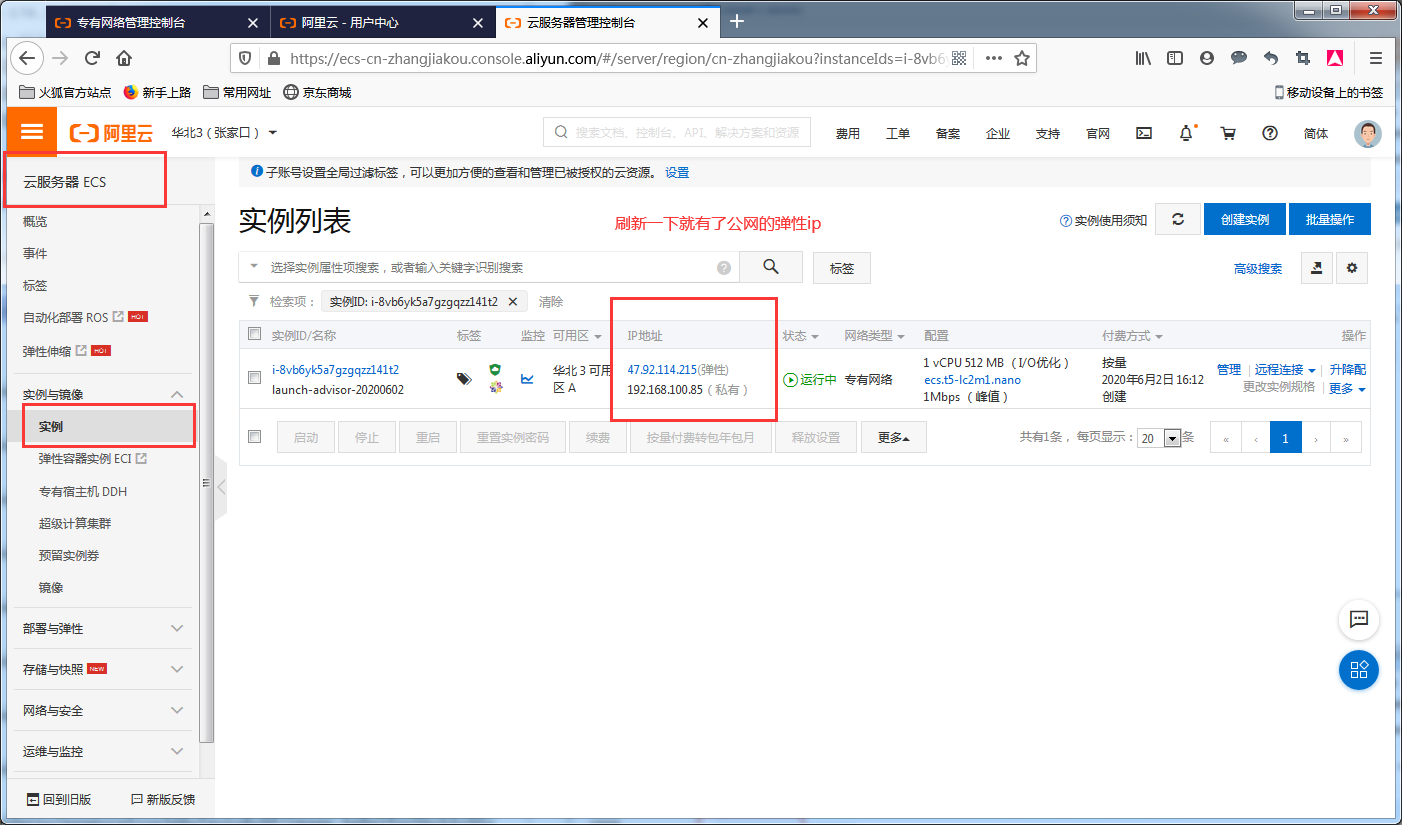Select the launch-advisor-20200602 instance checkbox
Screen dimensions: 1402x825
point(254,379)
